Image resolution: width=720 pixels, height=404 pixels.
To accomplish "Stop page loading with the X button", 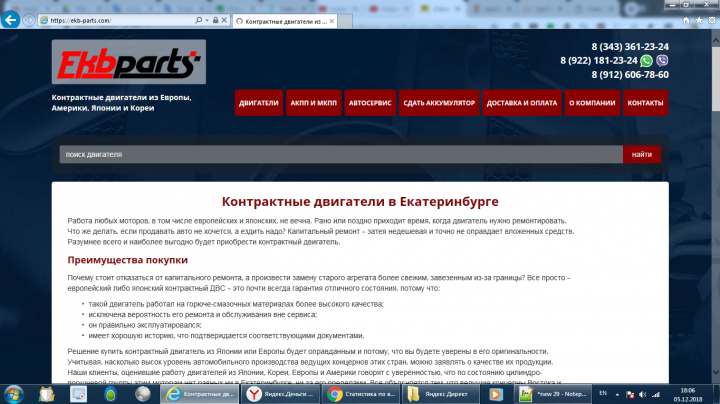I will tap(224, 20).
